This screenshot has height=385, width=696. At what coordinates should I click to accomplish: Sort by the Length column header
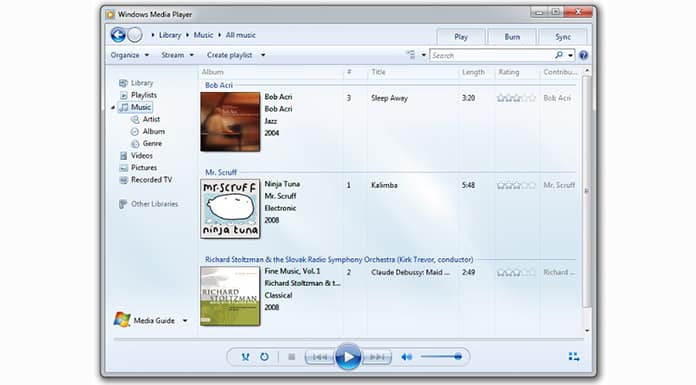pos(473,72)
